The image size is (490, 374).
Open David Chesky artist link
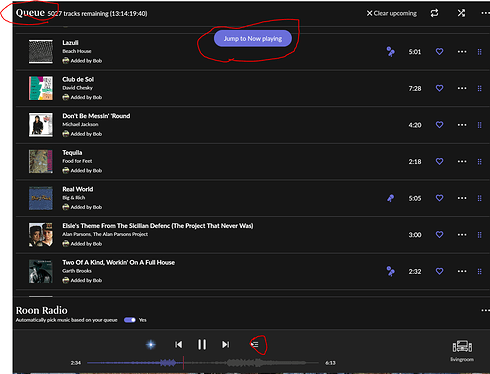[77, 88]
